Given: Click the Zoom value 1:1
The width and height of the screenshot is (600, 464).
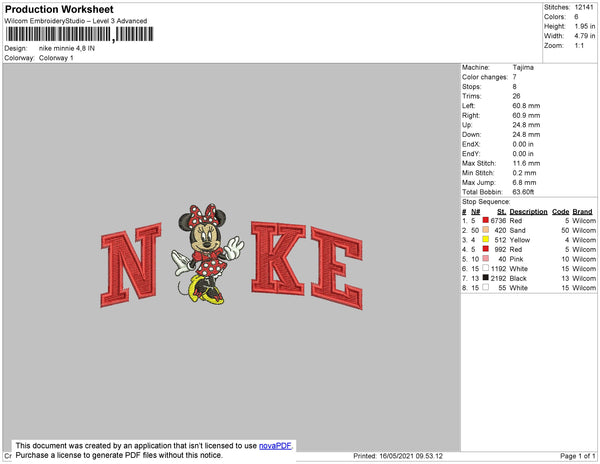Looking at the screenshot, I should click(579, 46).
